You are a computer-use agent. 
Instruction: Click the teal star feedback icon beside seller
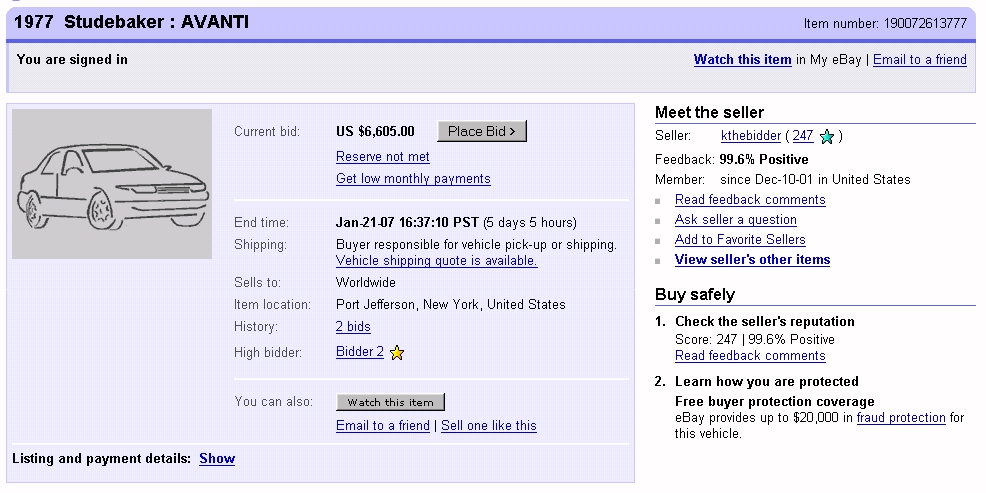pos(826,137)
